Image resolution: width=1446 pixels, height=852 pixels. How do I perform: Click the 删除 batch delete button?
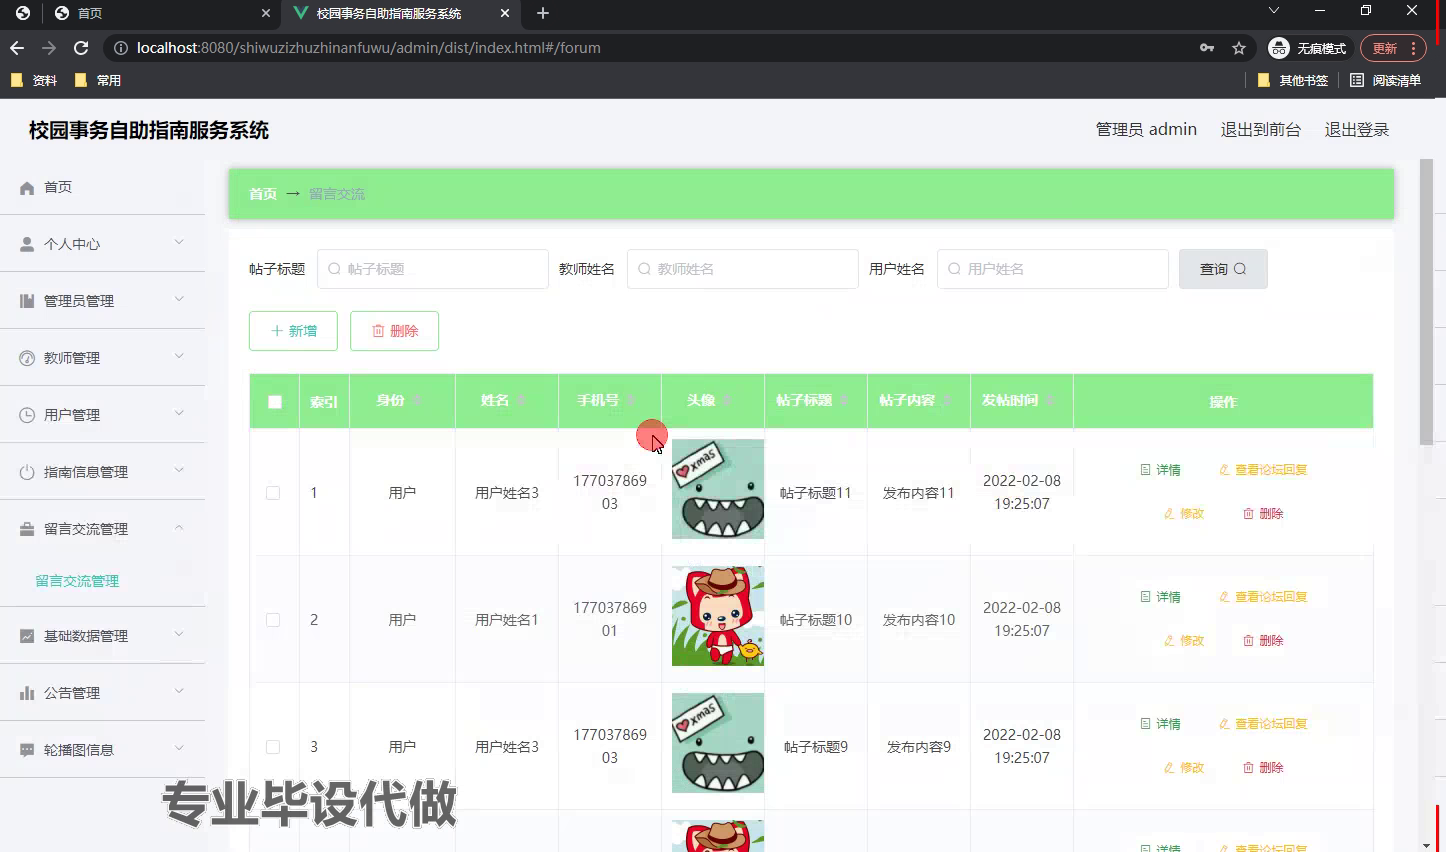pyautogui.click(x=394, y=331)
